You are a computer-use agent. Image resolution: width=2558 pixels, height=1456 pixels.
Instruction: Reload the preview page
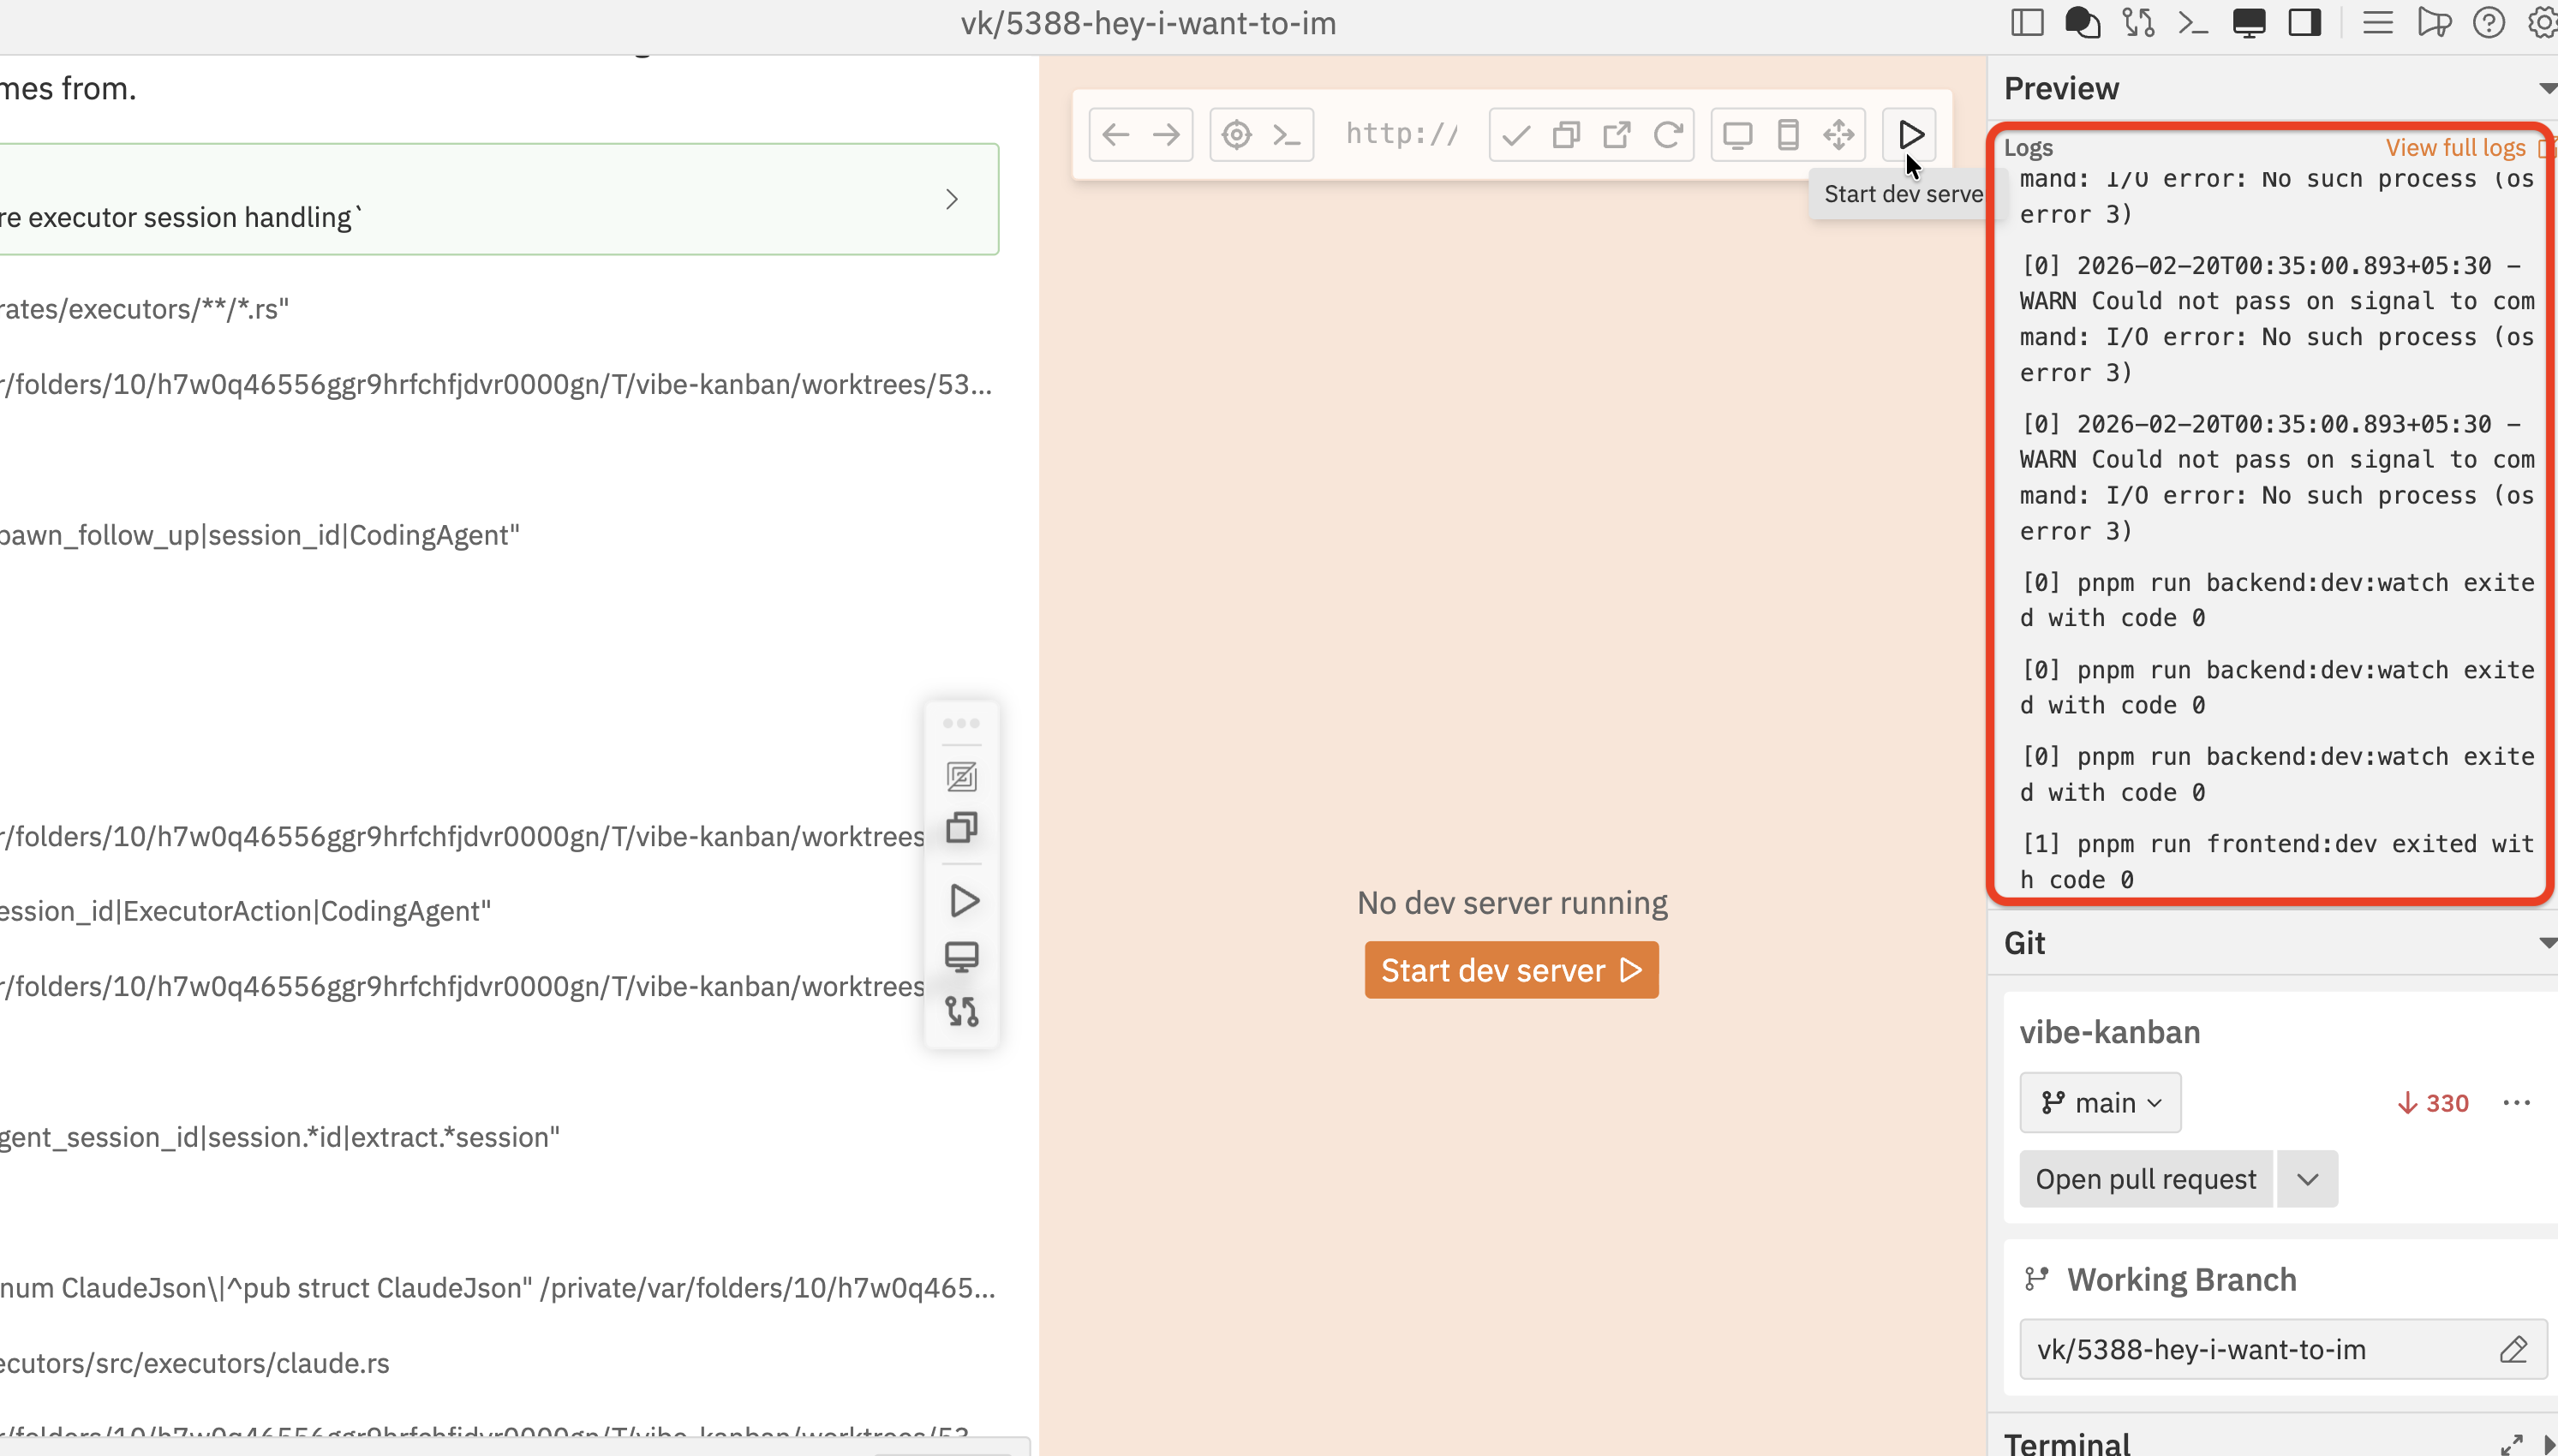(1669, 133)
